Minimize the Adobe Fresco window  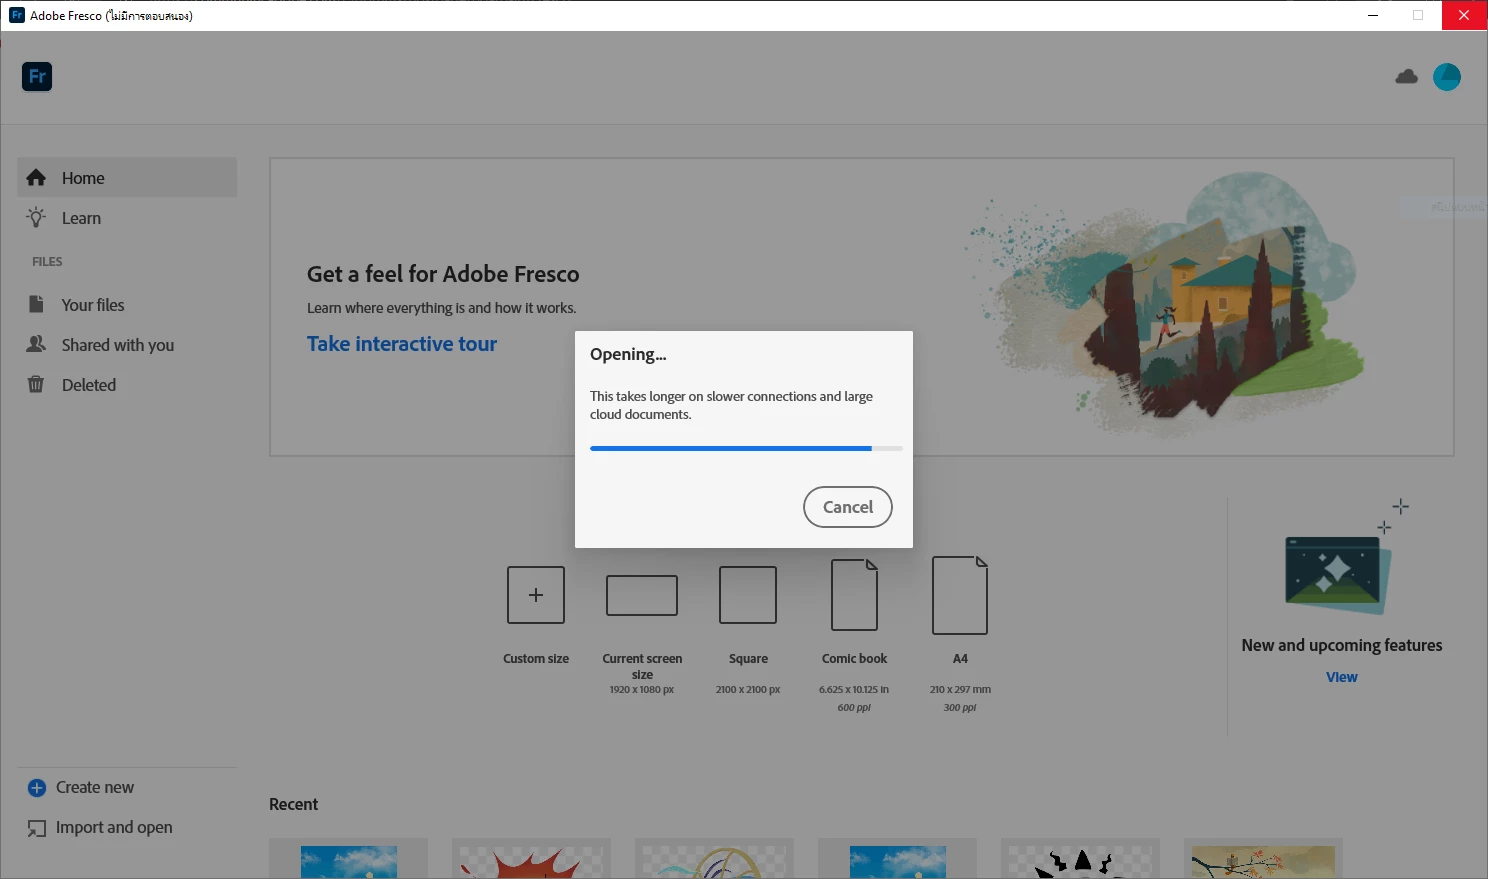coord(1373,15)
